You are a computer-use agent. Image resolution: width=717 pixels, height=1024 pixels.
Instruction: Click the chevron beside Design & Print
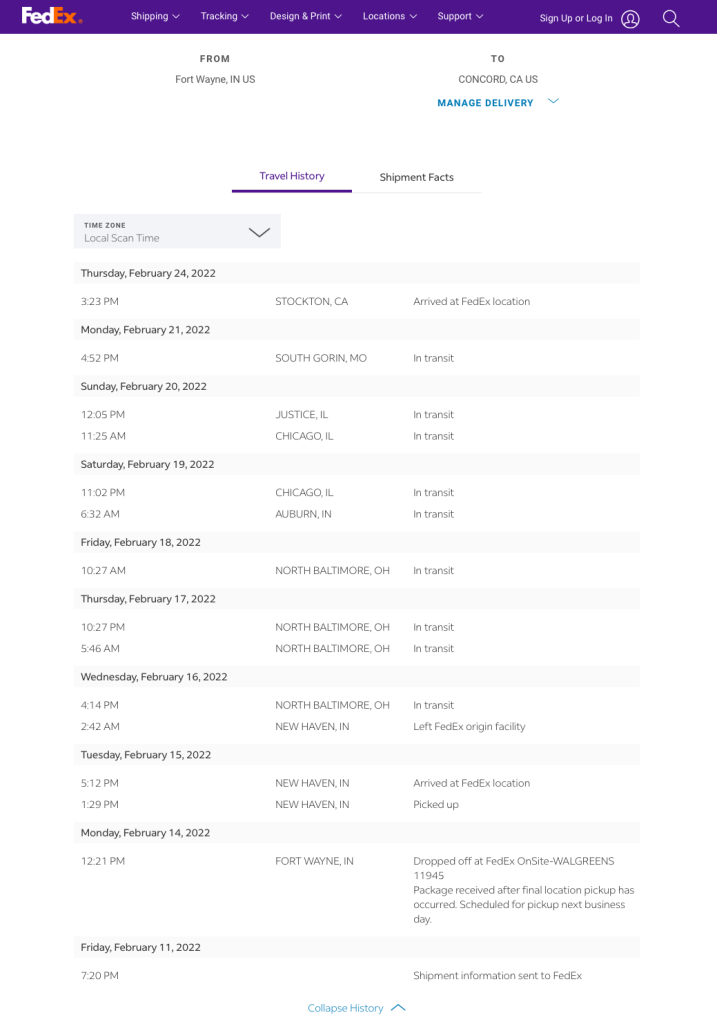338,17
